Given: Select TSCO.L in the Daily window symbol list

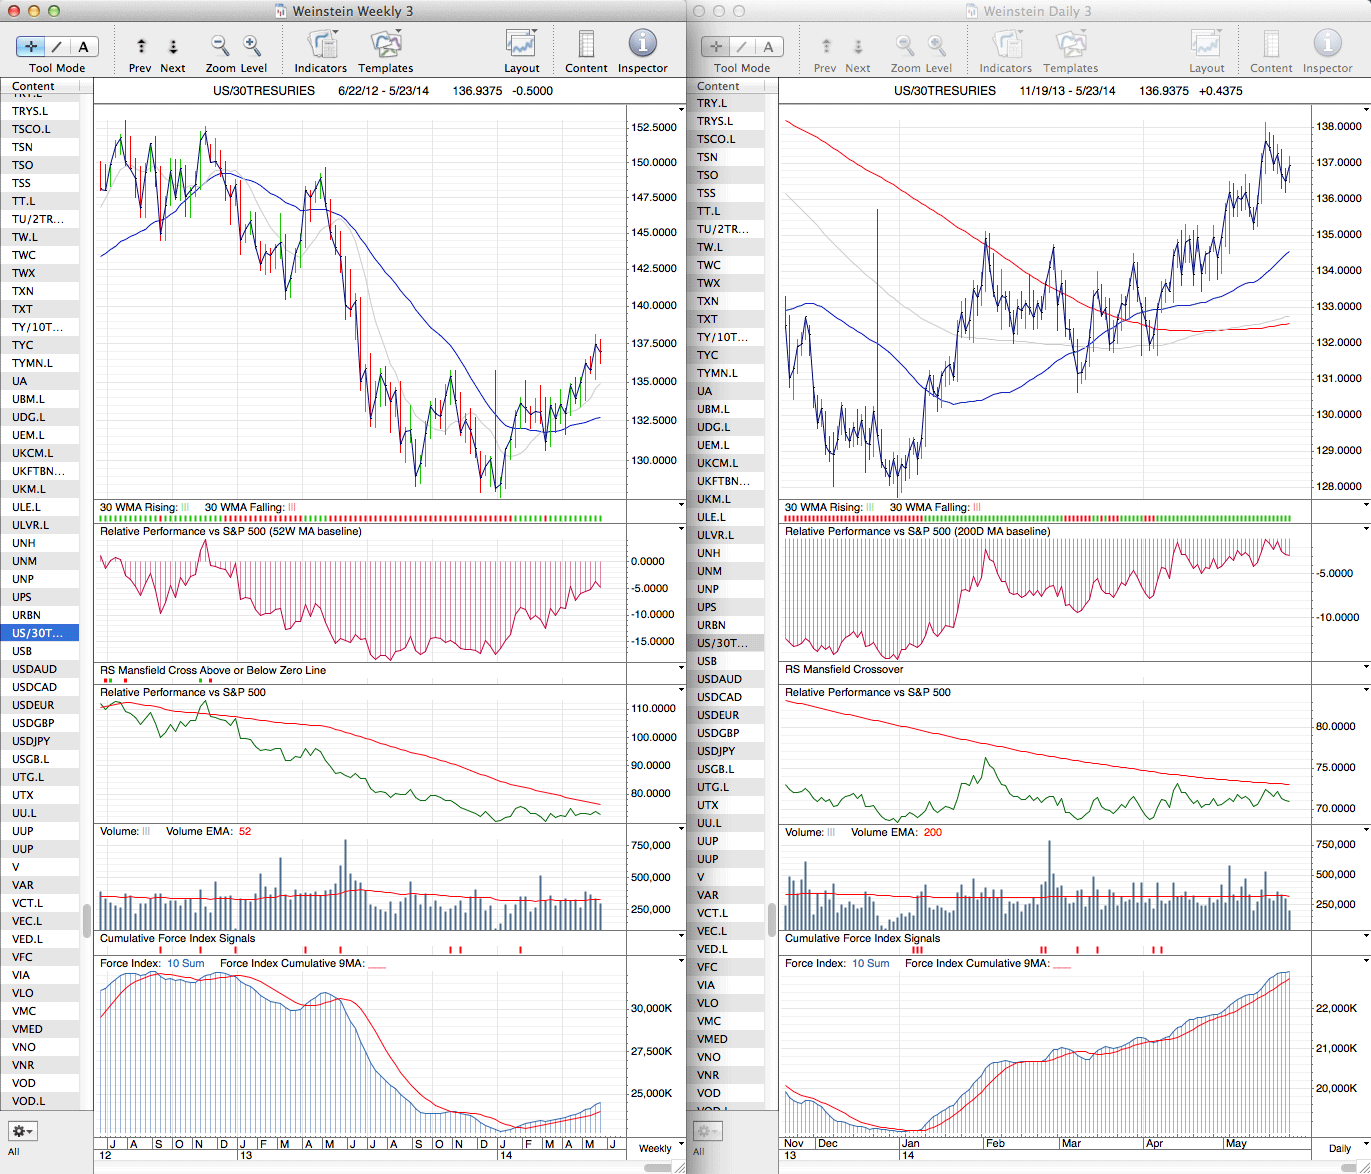Looking at the screenshot, I should [716, 139].
